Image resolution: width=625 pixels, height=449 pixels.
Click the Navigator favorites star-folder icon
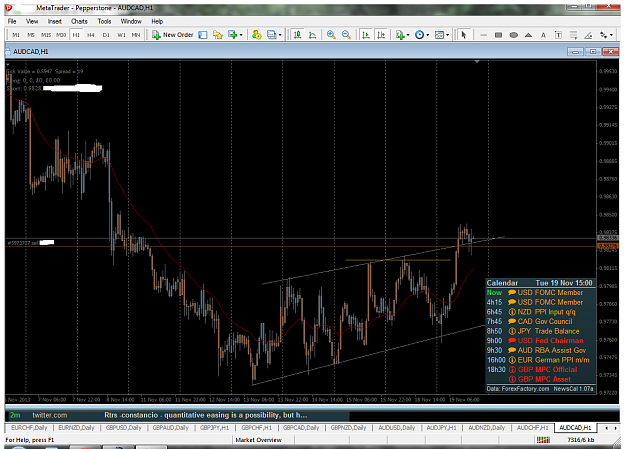(217, 35)
